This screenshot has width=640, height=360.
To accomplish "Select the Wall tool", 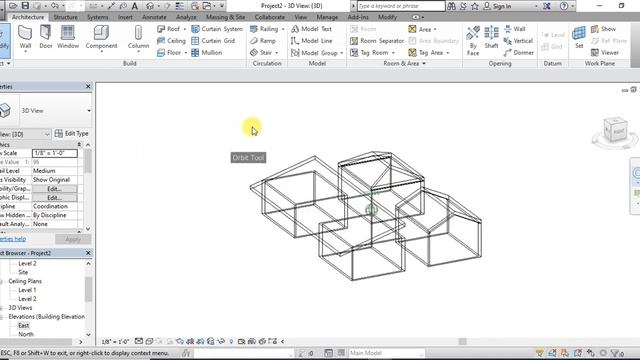I will 25,38.
